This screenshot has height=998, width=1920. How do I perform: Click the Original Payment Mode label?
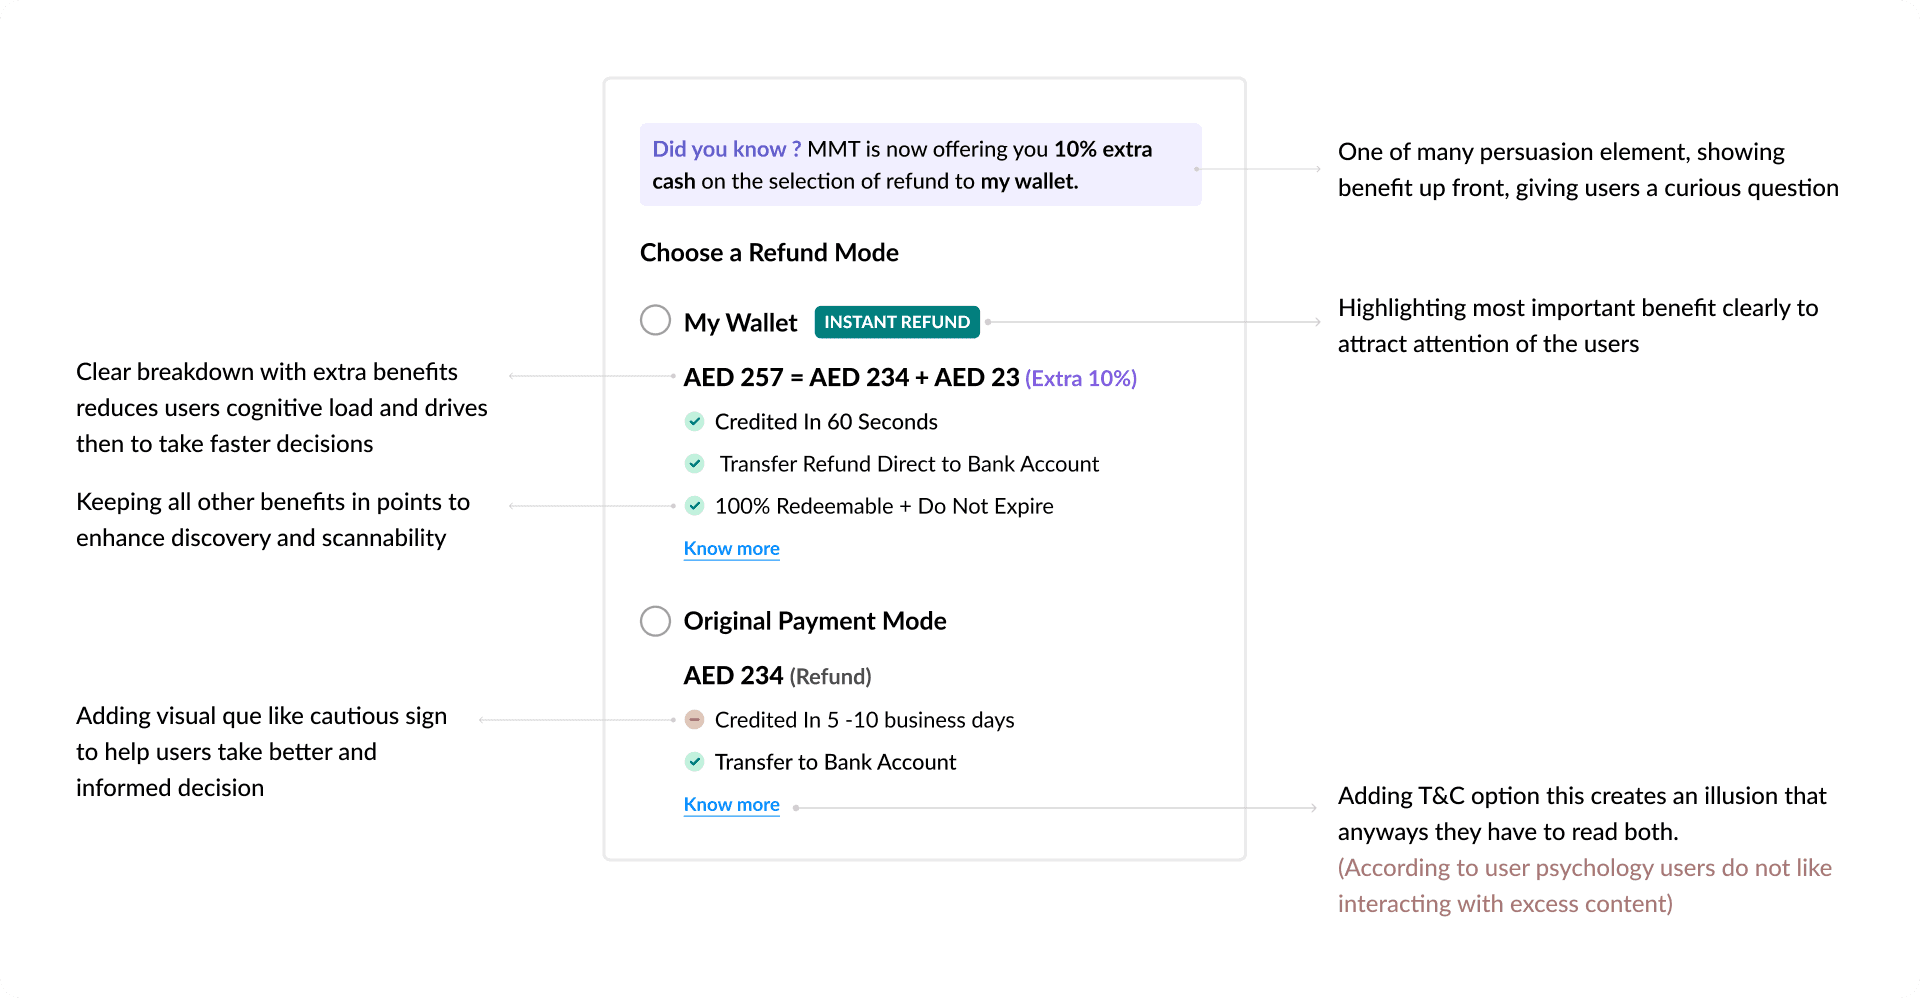point(814,621)
